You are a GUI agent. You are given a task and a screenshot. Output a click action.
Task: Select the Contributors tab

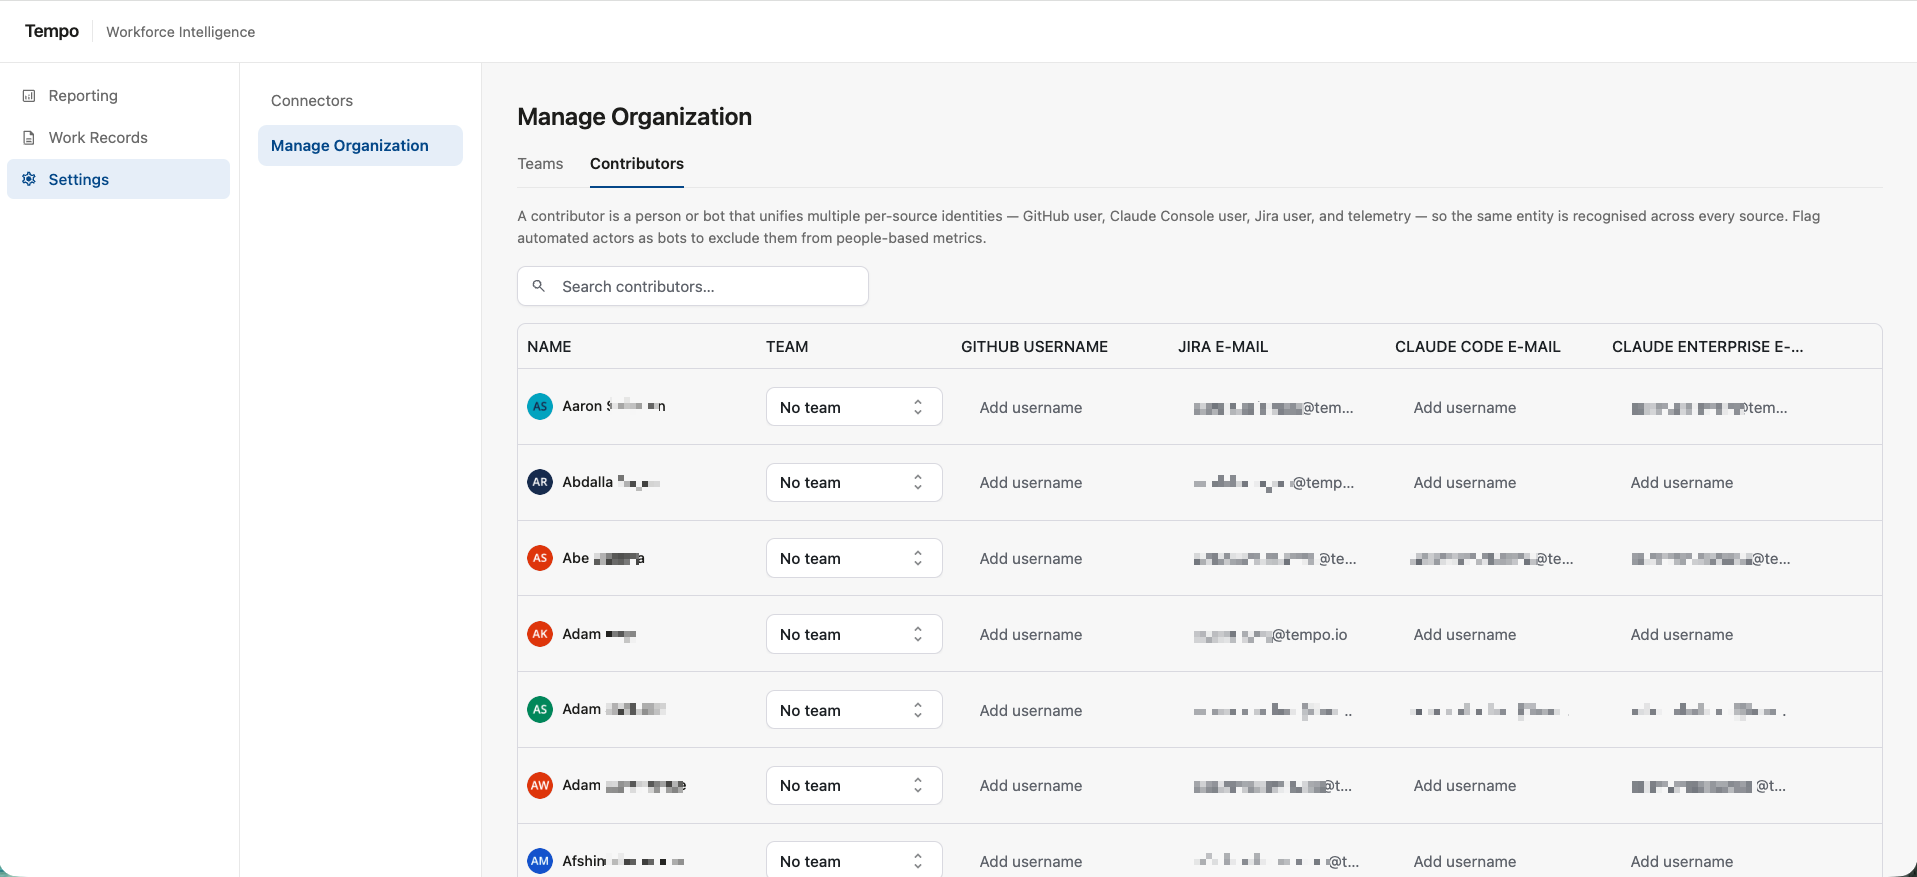637,164
